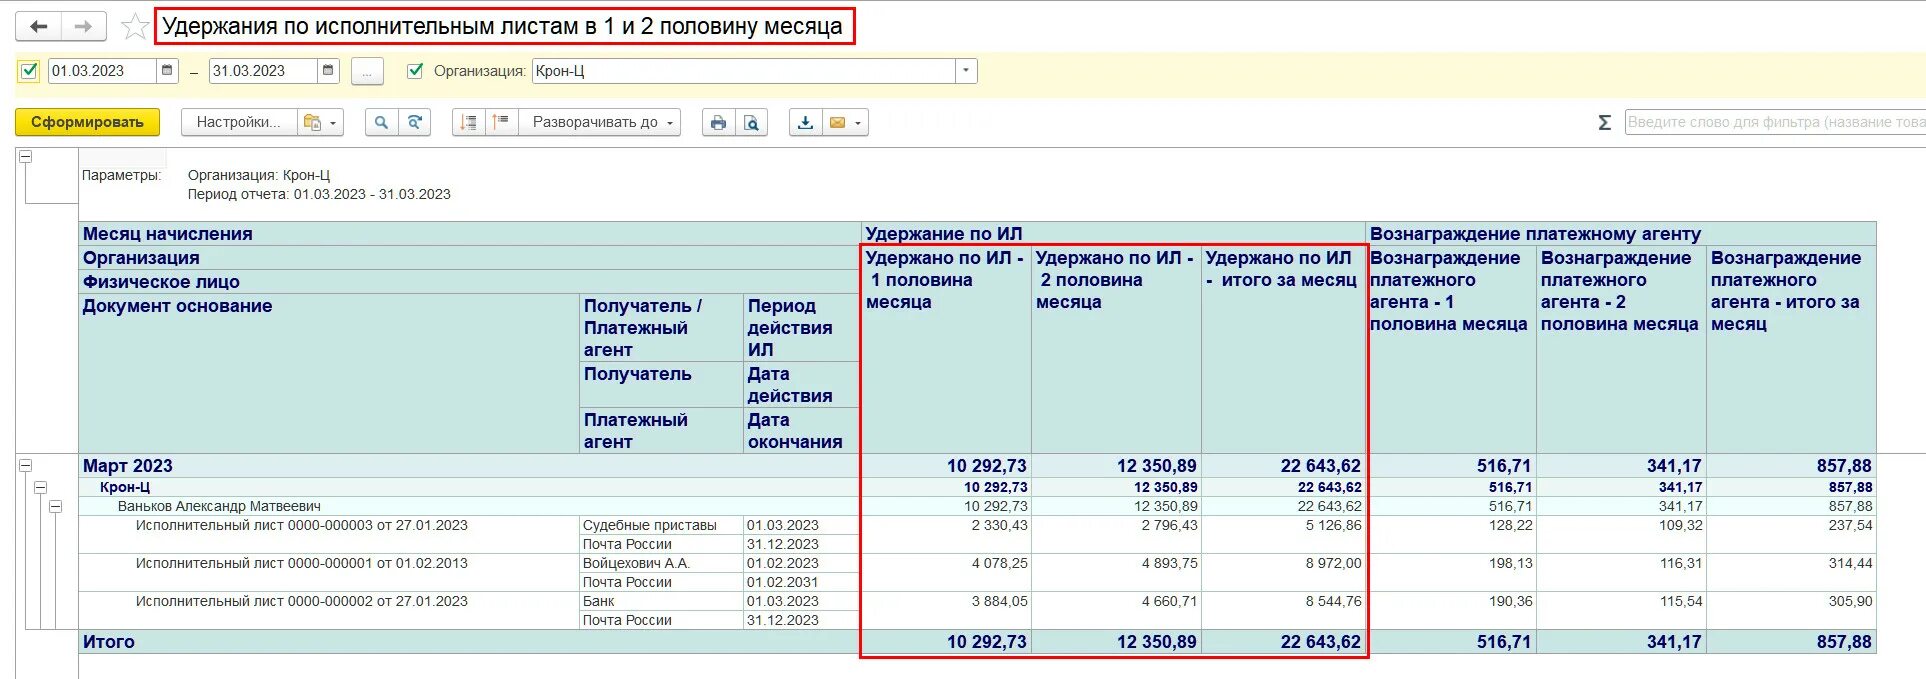Collapse the Ваньков Александр Матвеевич group
The width and height of the screenshot is (1926, 679).
[x=55, y=506]
